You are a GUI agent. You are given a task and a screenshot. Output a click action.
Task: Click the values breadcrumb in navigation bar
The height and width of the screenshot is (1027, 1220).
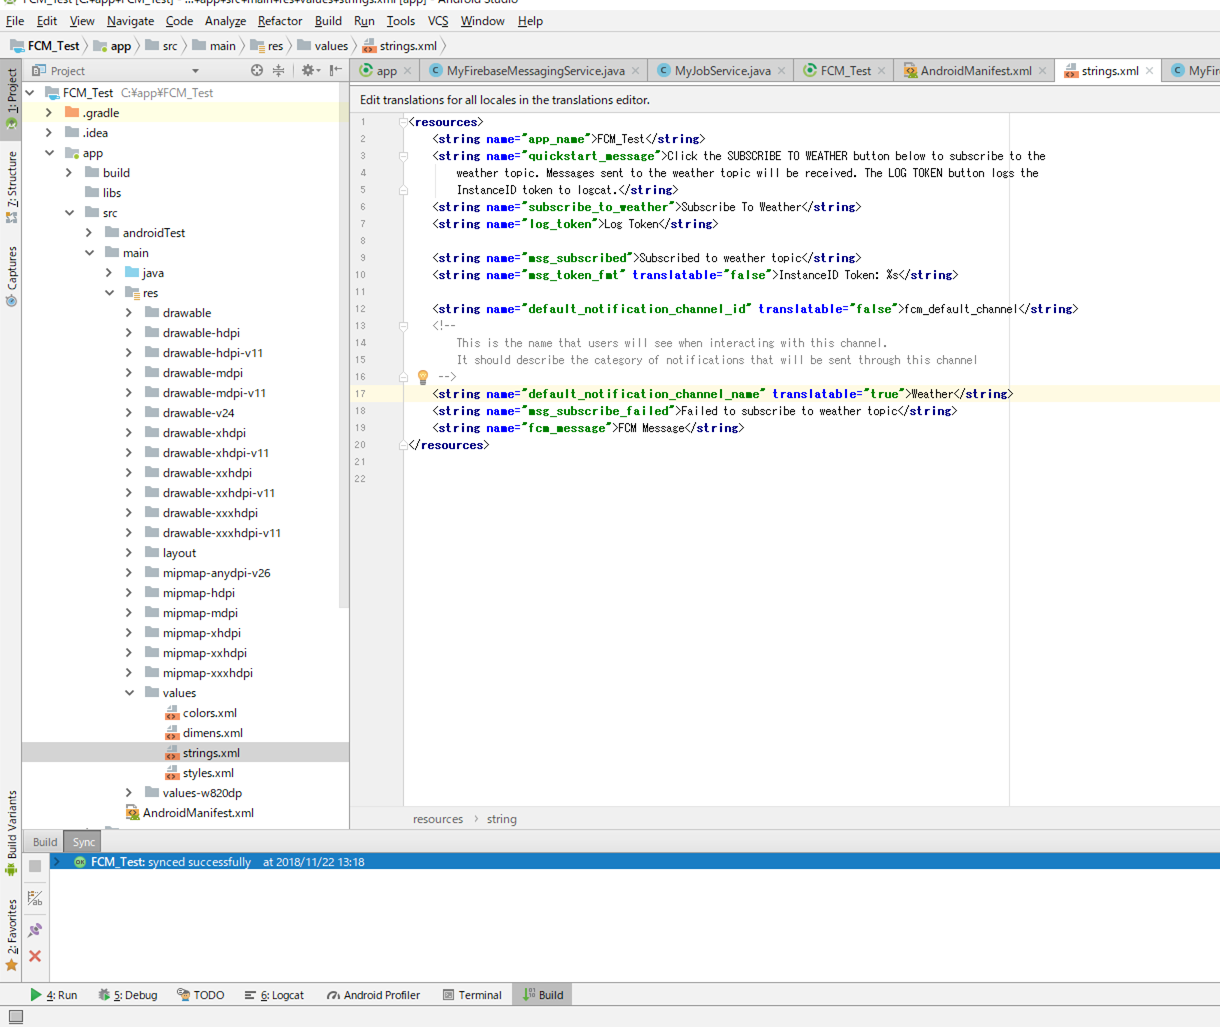tap(322, 46)
